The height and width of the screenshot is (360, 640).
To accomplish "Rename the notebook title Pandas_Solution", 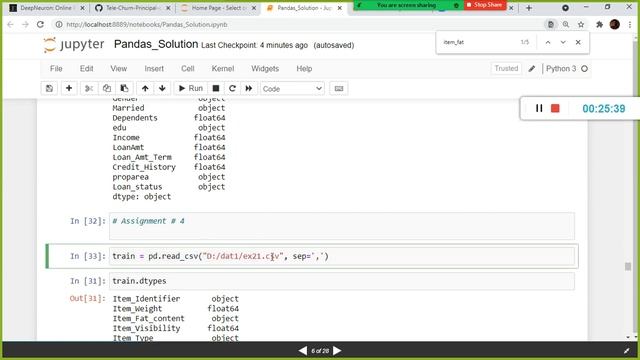I will coord(156,44).
